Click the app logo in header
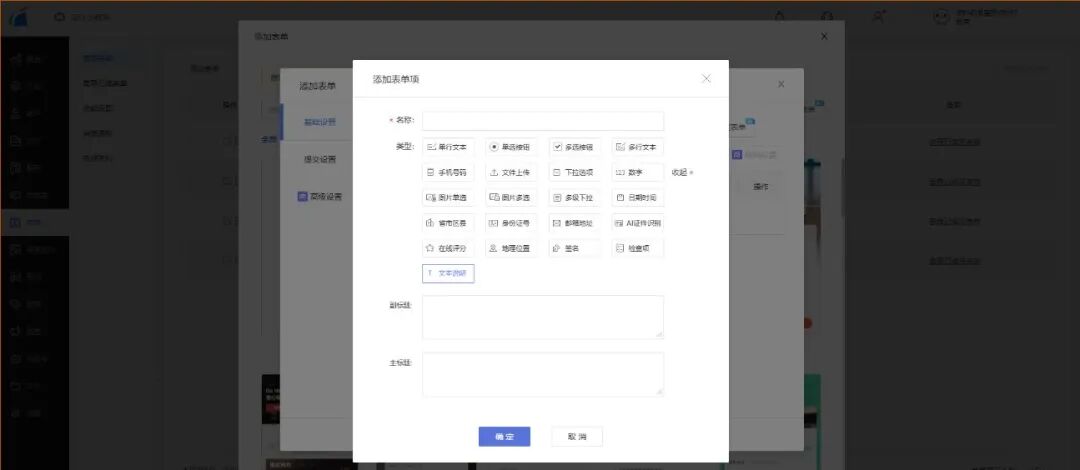The width and height of the screenshot is (1080, 470). 18,18
